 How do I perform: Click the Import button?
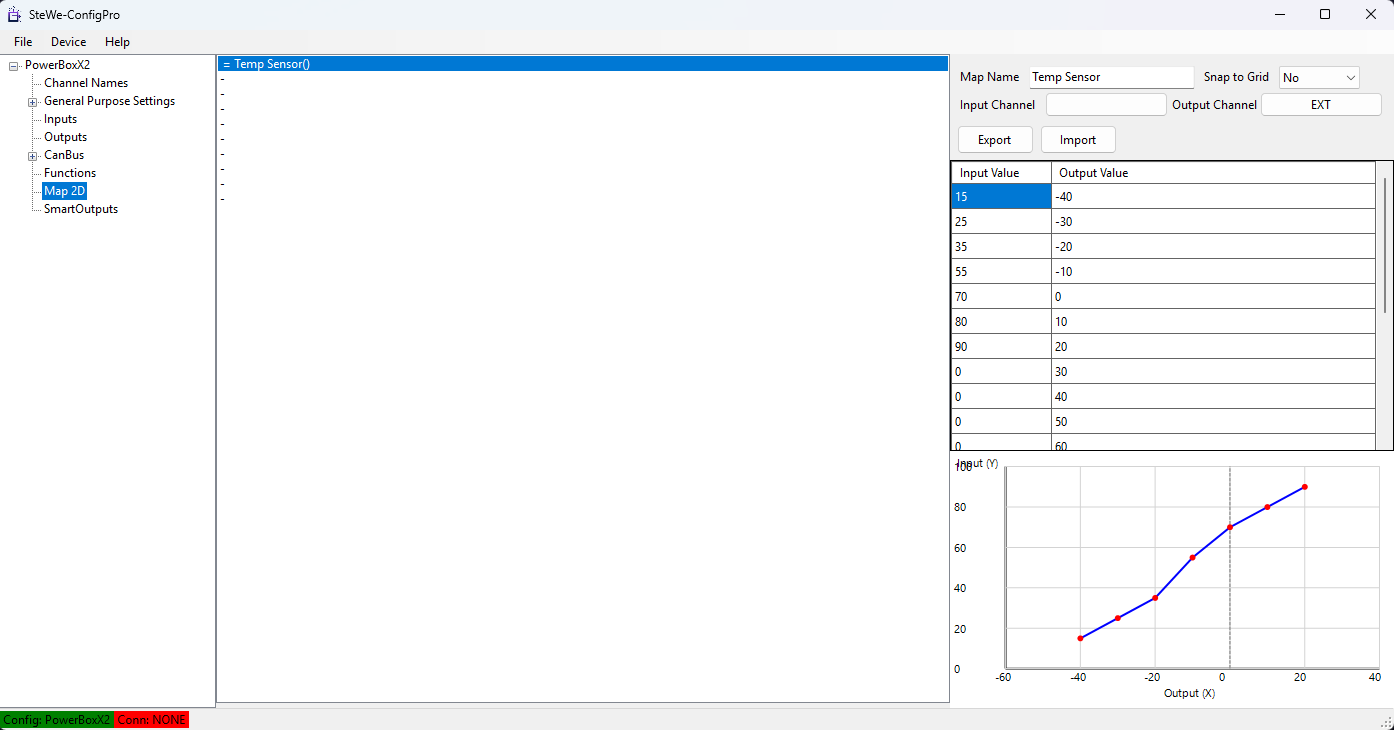click(1078, 140)
